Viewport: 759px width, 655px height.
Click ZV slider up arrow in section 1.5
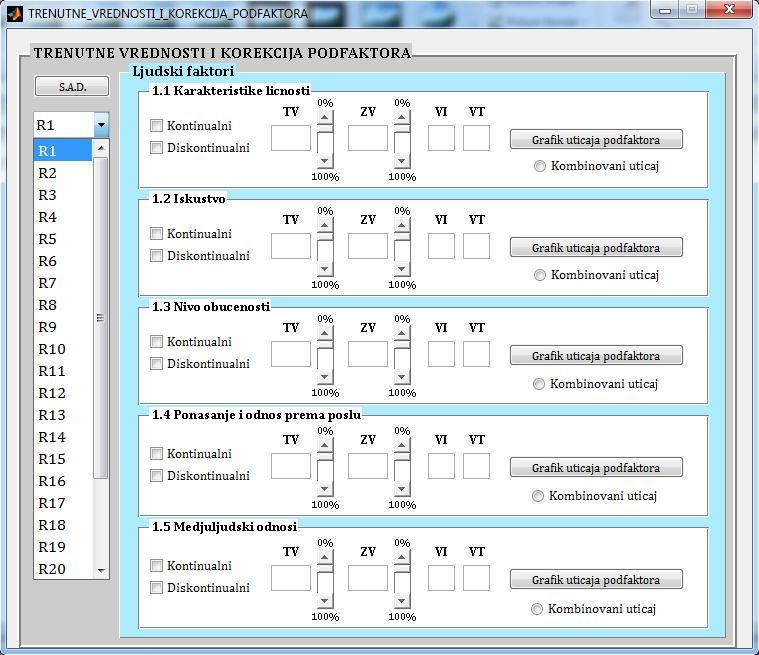click(402, 557)
